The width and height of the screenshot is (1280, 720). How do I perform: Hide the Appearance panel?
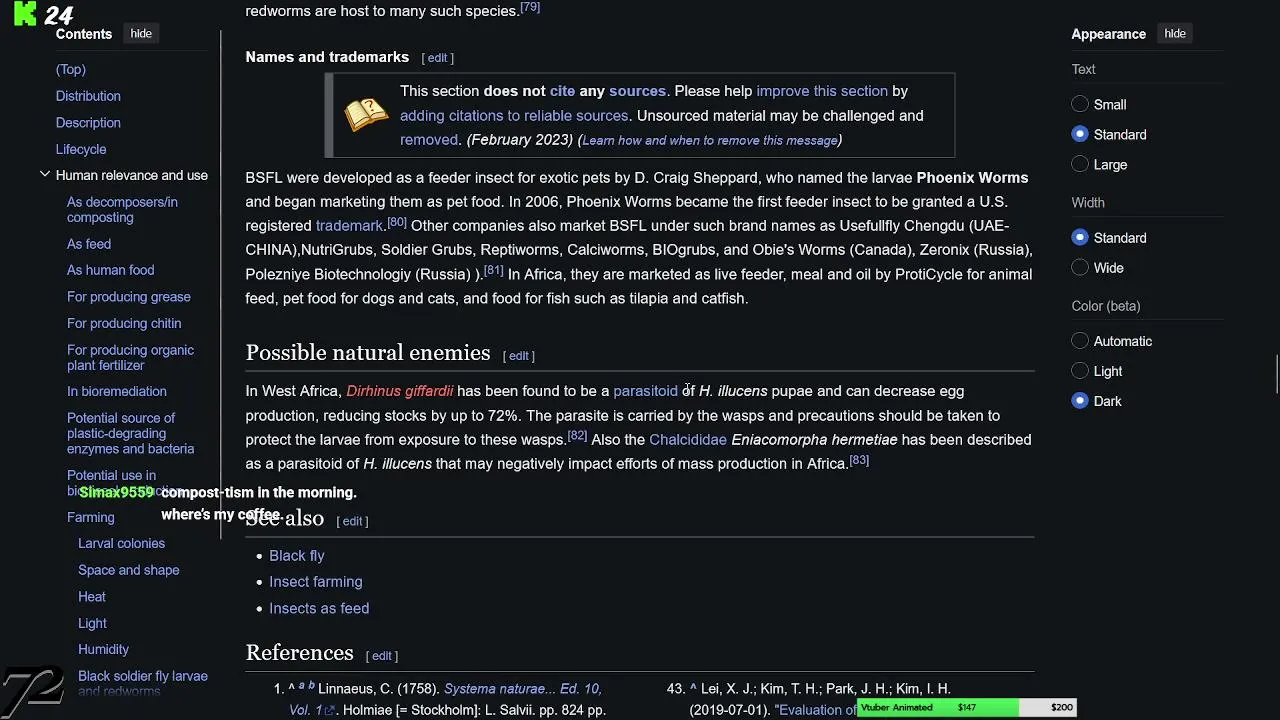[x=1174, y=34]
